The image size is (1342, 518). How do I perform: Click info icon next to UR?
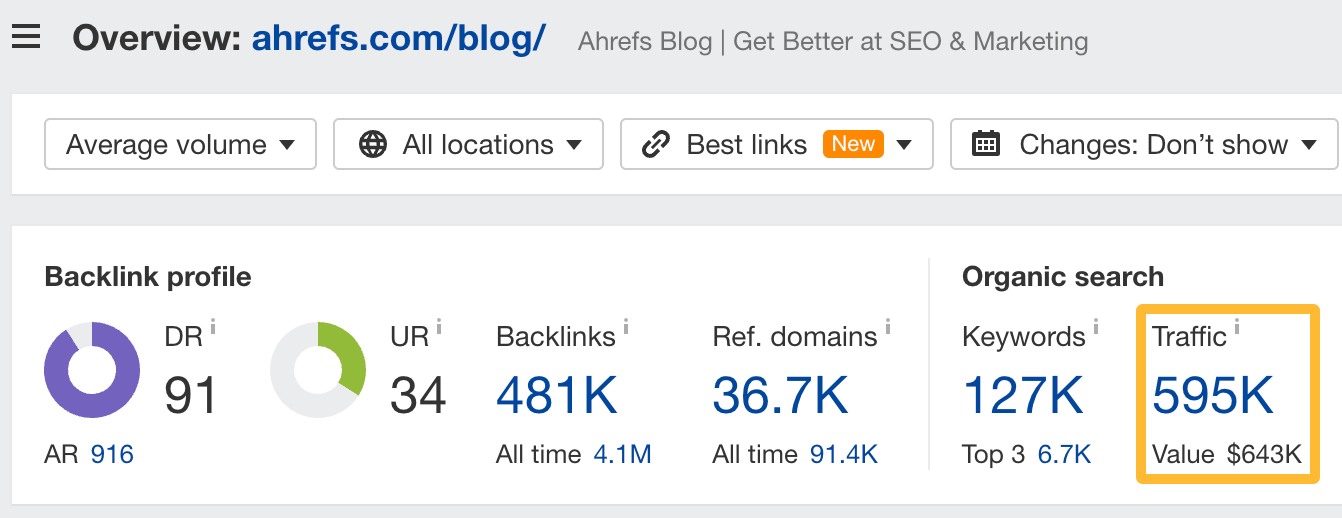tap(439, 326)
